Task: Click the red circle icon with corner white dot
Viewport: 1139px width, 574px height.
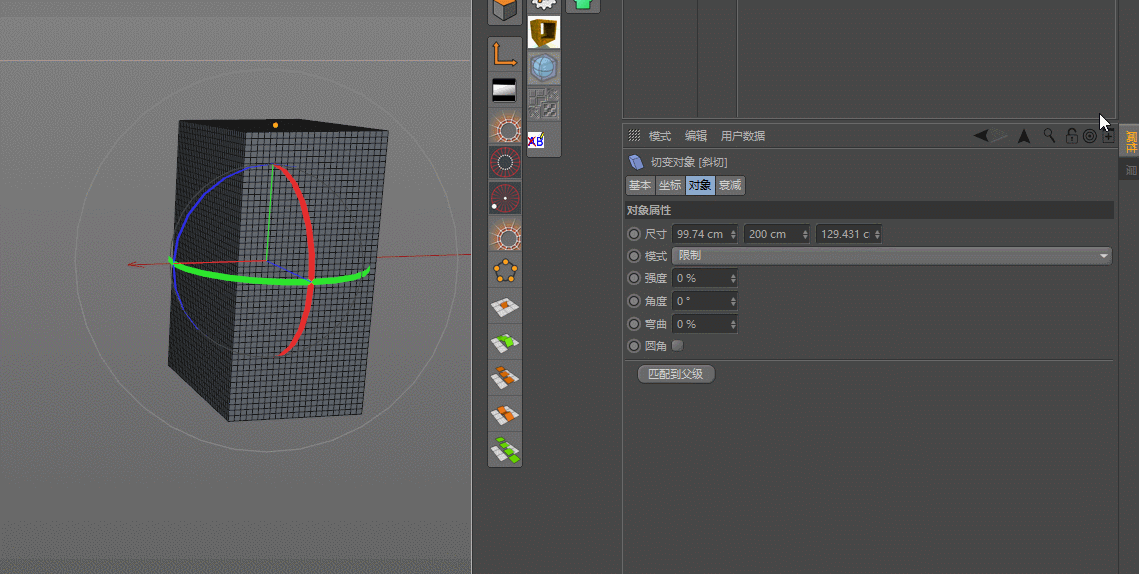Action: 505,198
